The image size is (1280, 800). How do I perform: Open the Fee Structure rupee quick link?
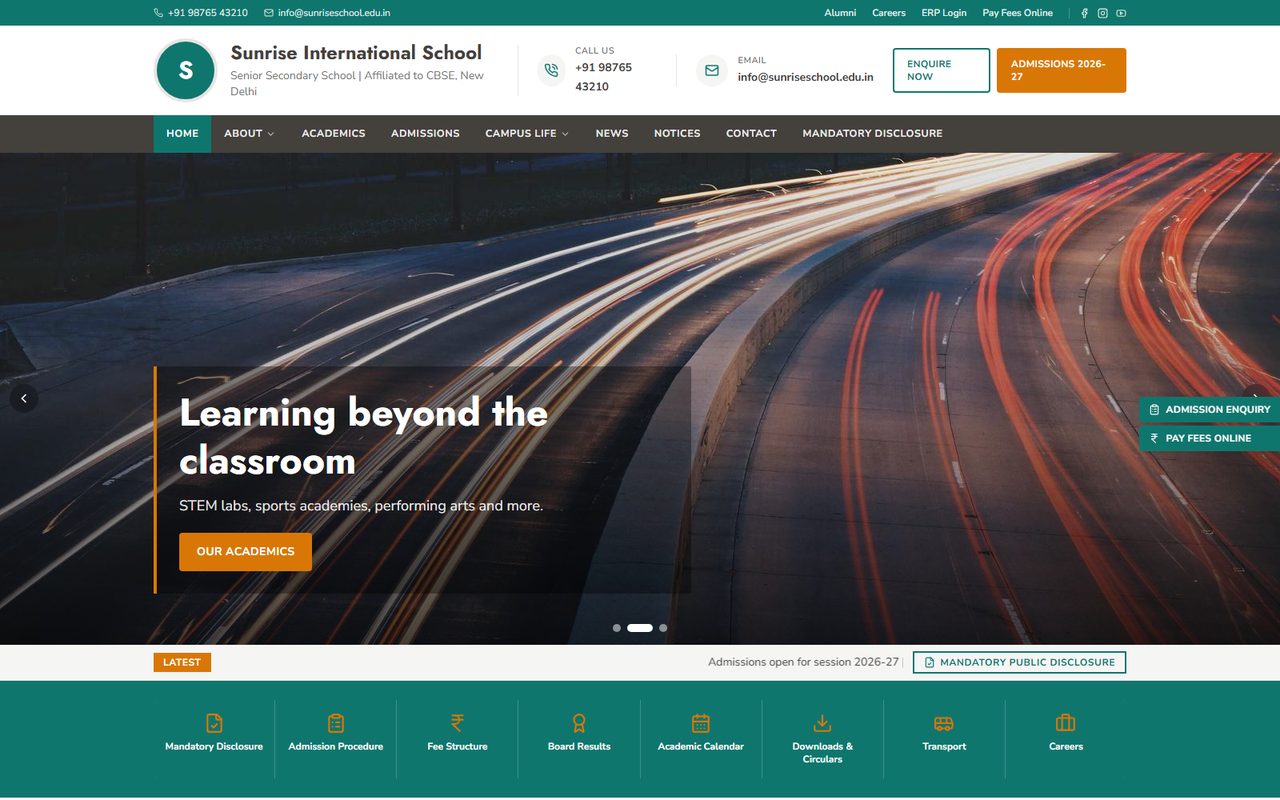(x=457, y=738)
